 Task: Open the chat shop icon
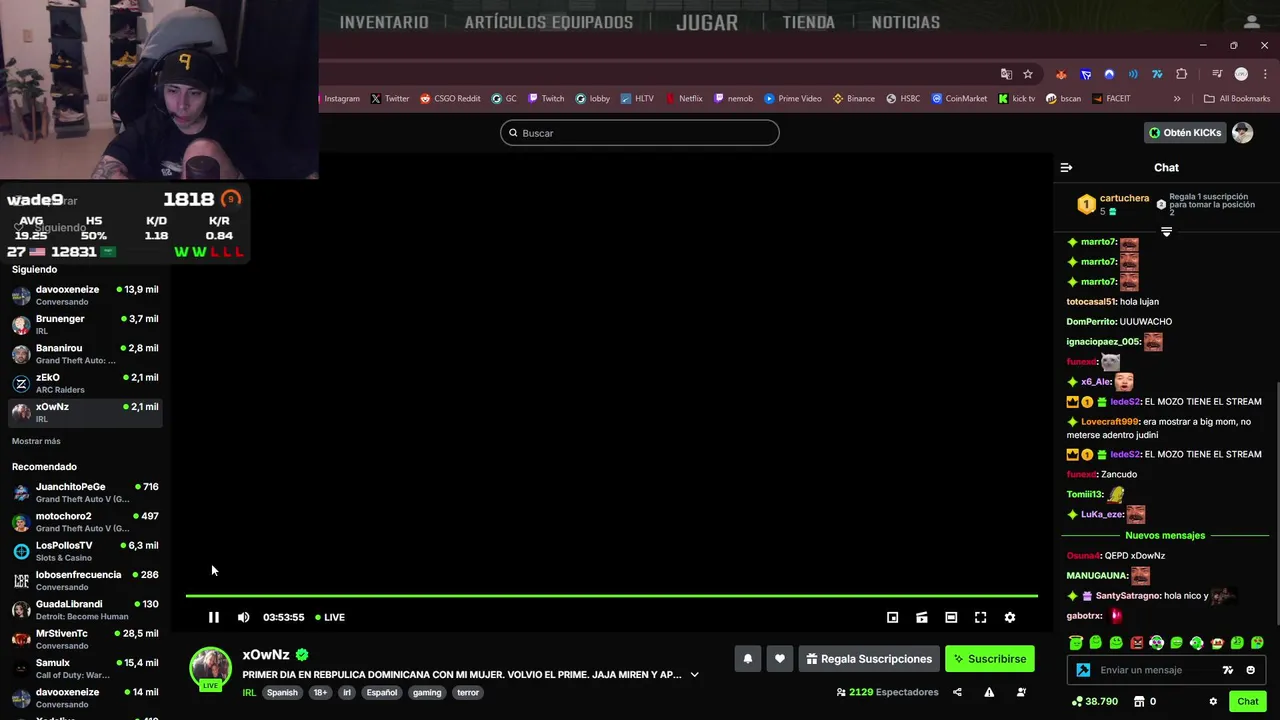[1141, 702]
